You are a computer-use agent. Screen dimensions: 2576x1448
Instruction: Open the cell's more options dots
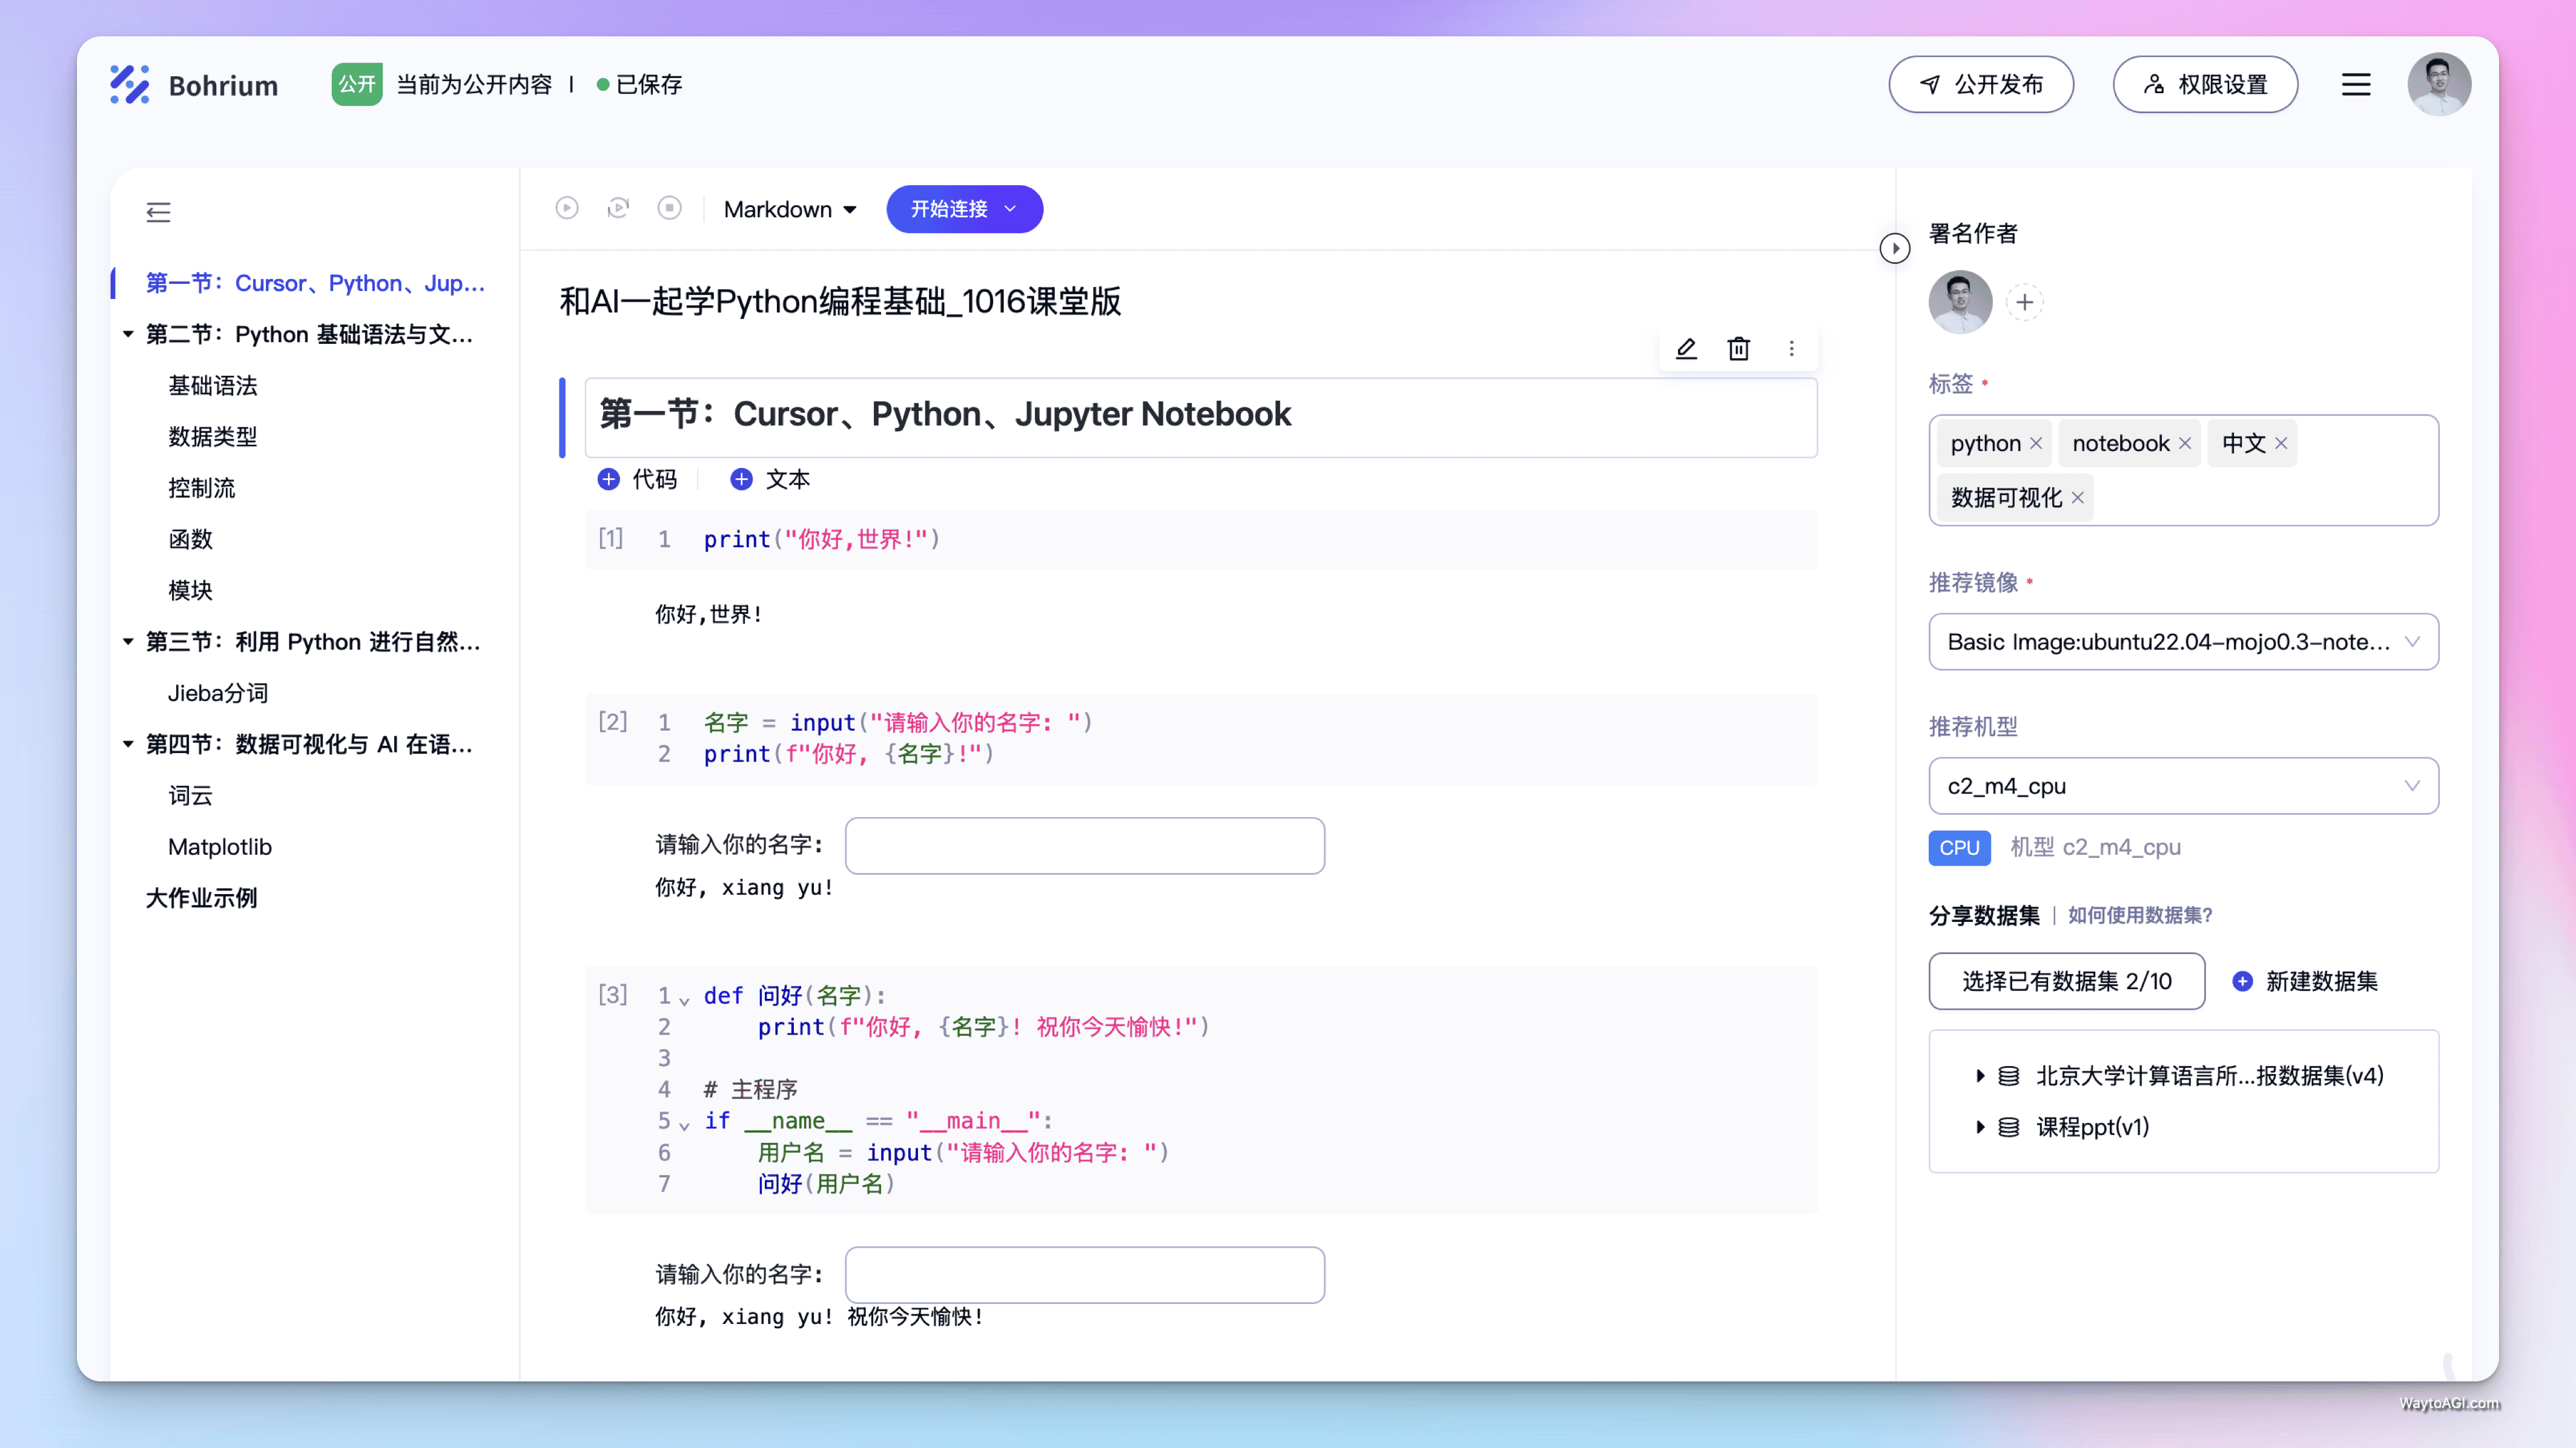pos(1791,348)
